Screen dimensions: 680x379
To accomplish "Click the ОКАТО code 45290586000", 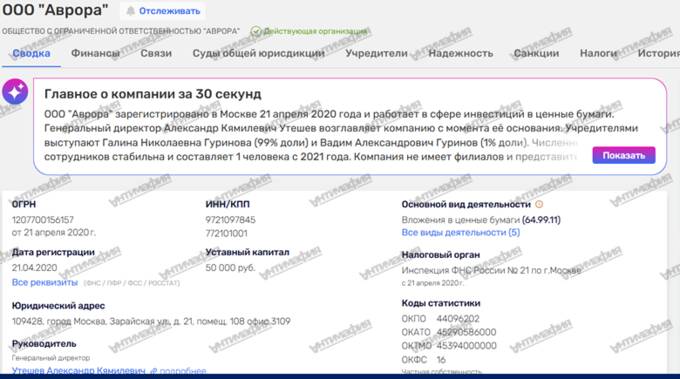I will coord(466,332).
